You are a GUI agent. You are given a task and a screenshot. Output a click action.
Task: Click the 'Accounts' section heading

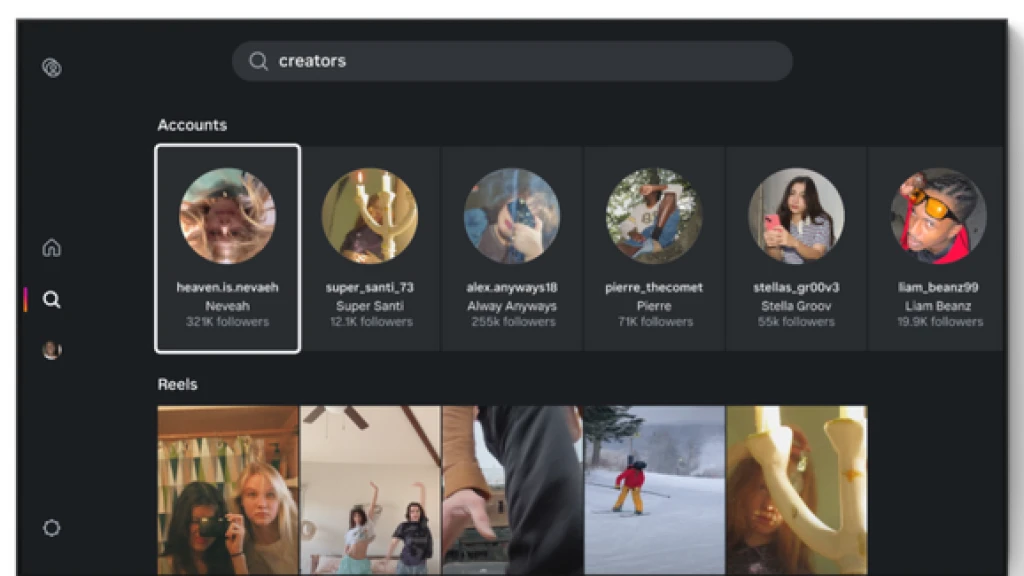(x=192, y=125)
